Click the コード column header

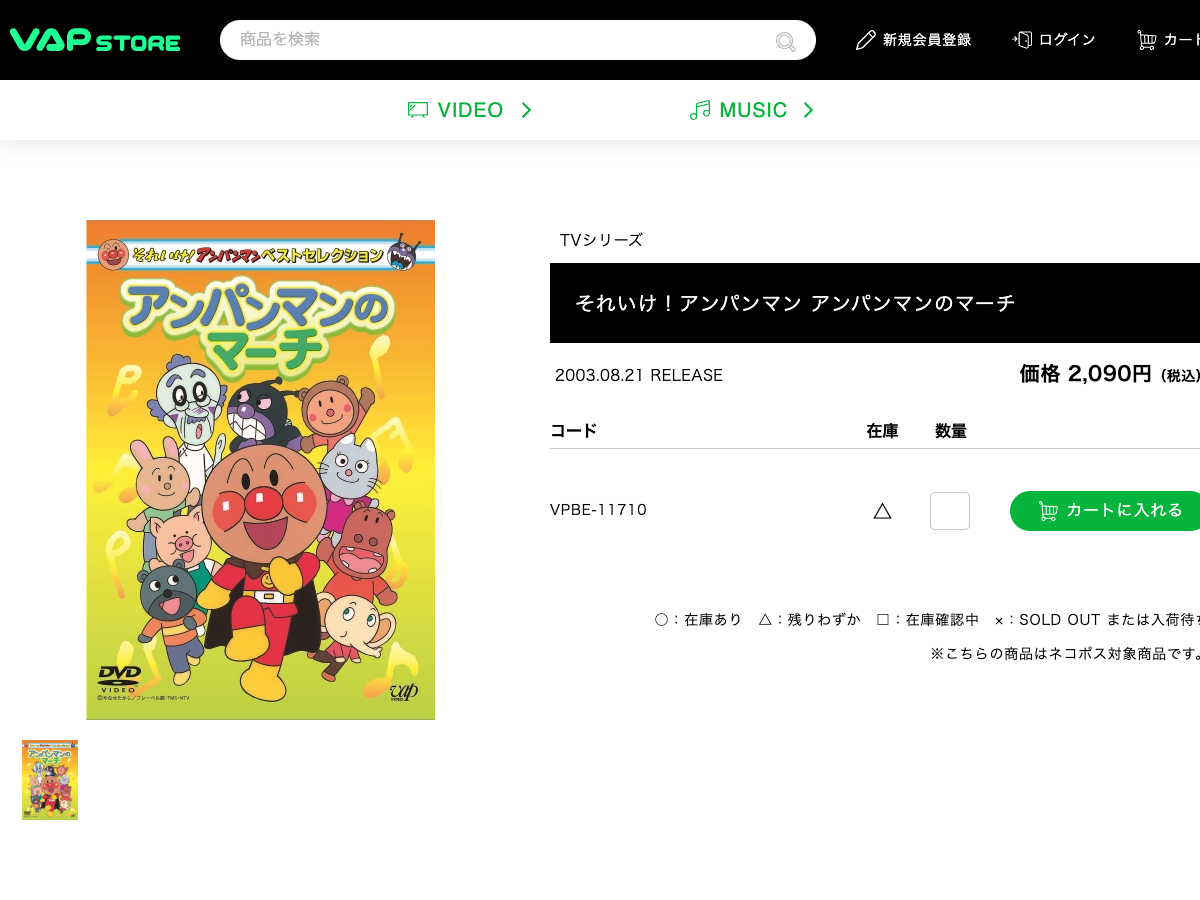tap(573, 431)
